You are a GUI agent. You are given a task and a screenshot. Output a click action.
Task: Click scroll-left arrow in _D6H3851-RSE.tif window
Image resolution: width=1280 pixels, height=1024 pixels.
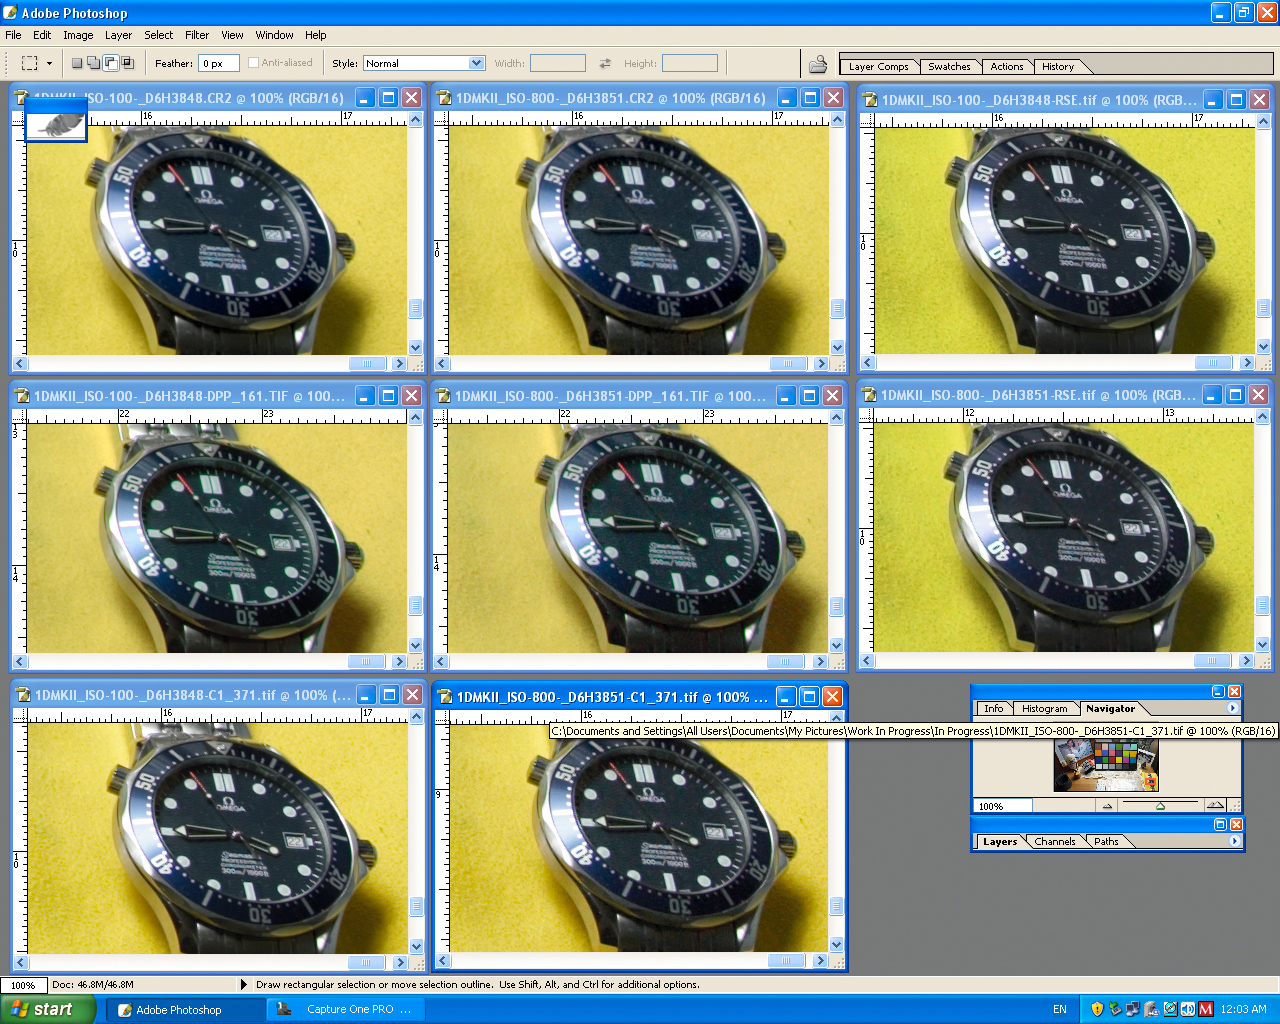[867, 661]
